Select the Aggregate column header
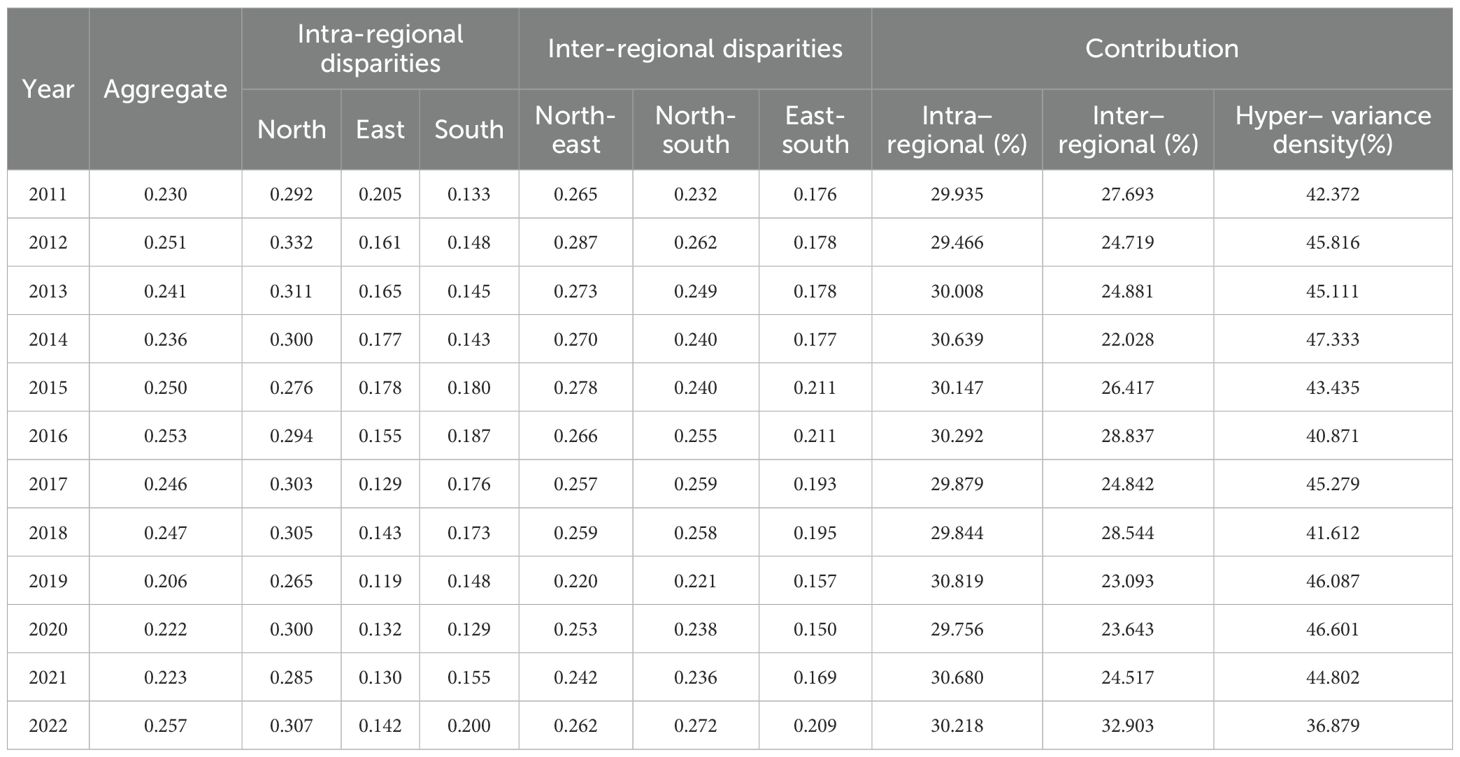This screenshot has height=757, width=1460. [165, 89]
